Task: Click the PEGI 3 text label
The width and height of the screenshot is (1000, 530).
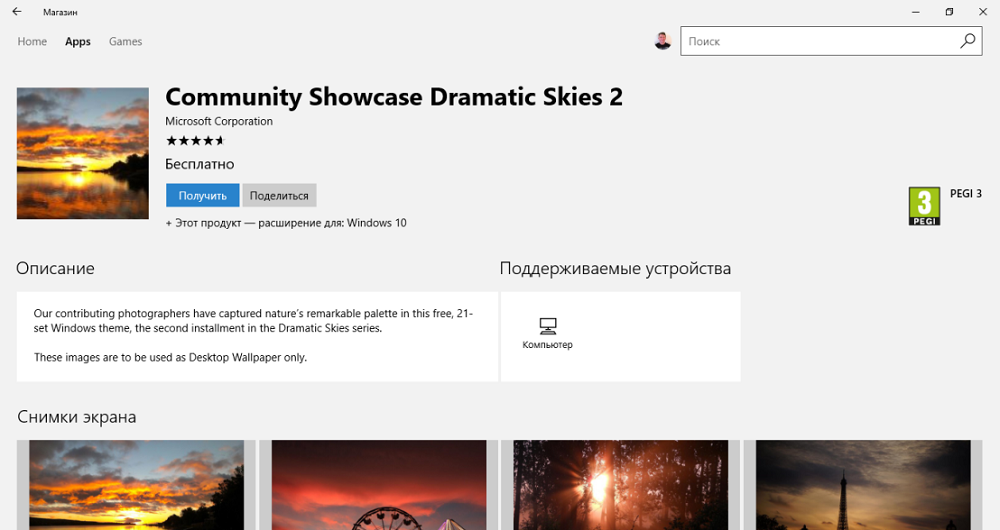Action: point(966,193)
